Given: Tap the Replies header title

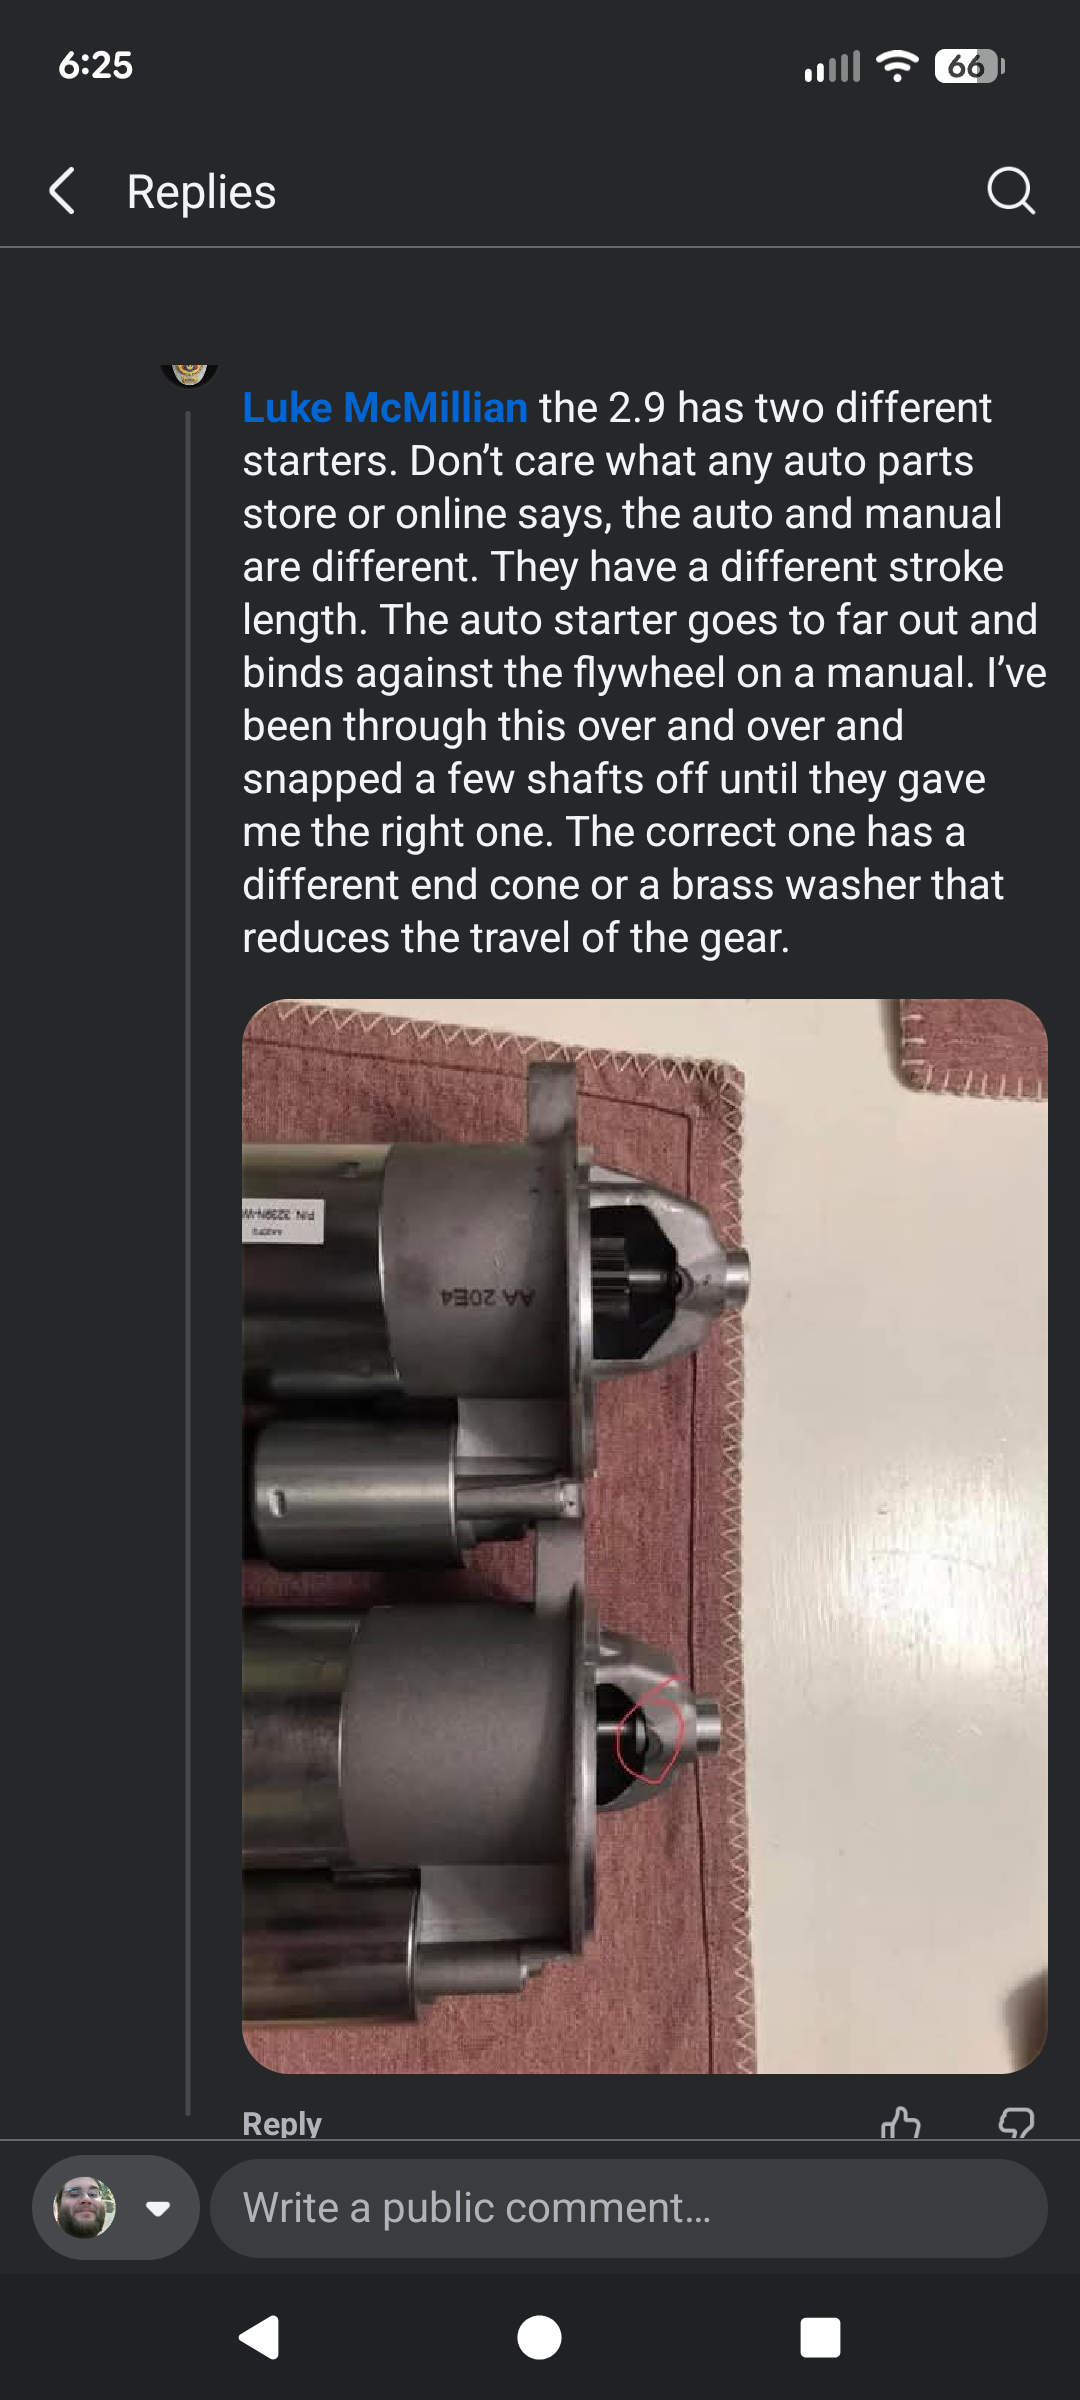Looking at the screenshot, I should point(201,192).
